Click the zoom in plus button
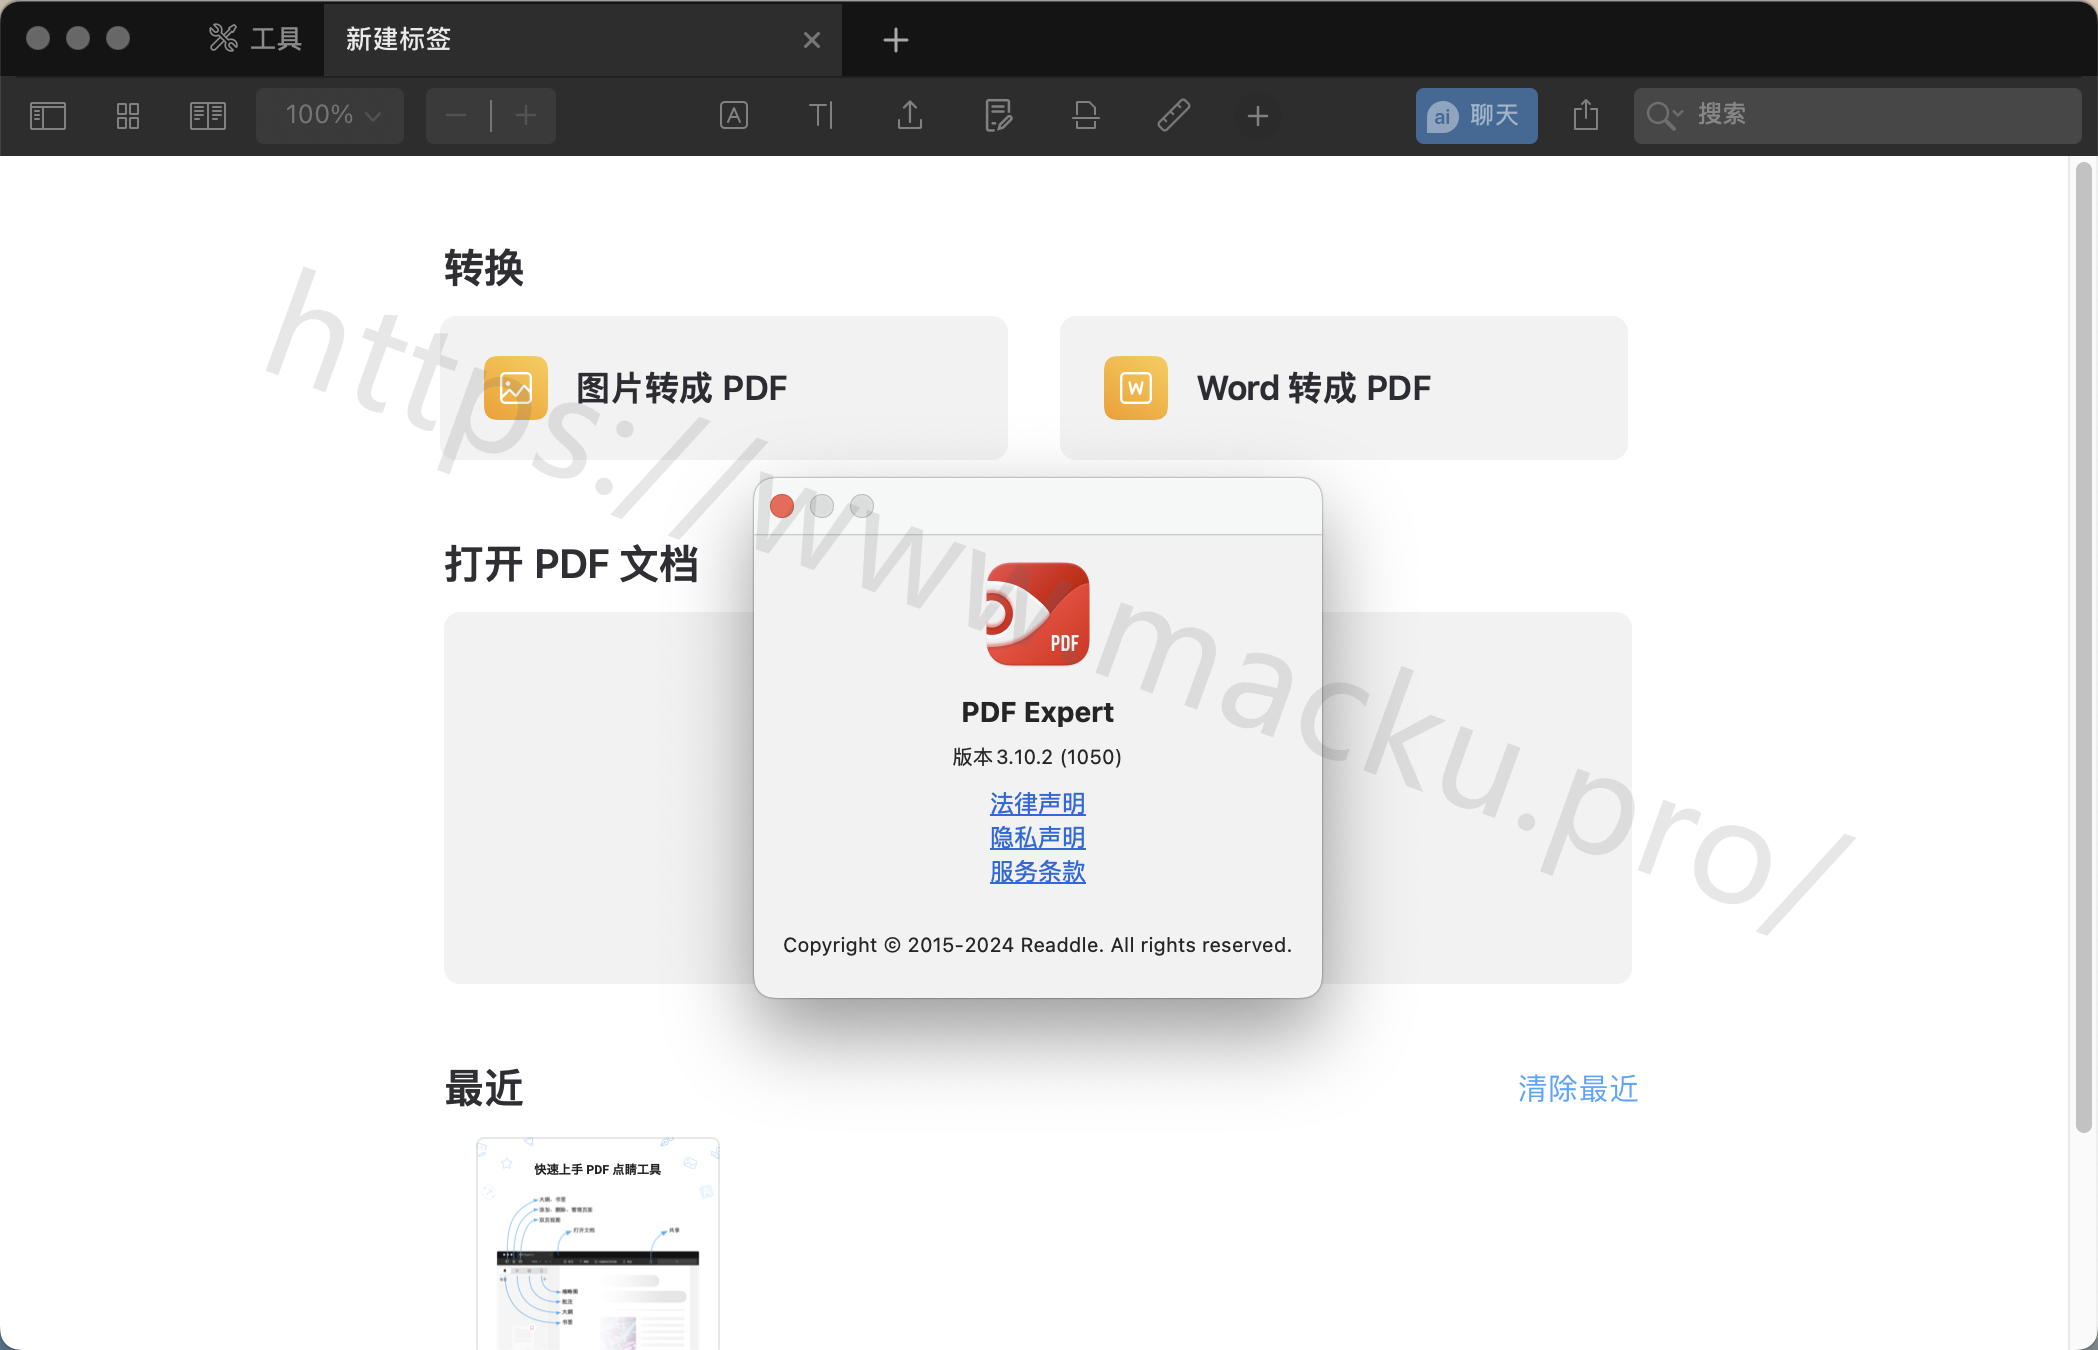Viewport: 2098px width, 1350px height. [x=526, y=116]
